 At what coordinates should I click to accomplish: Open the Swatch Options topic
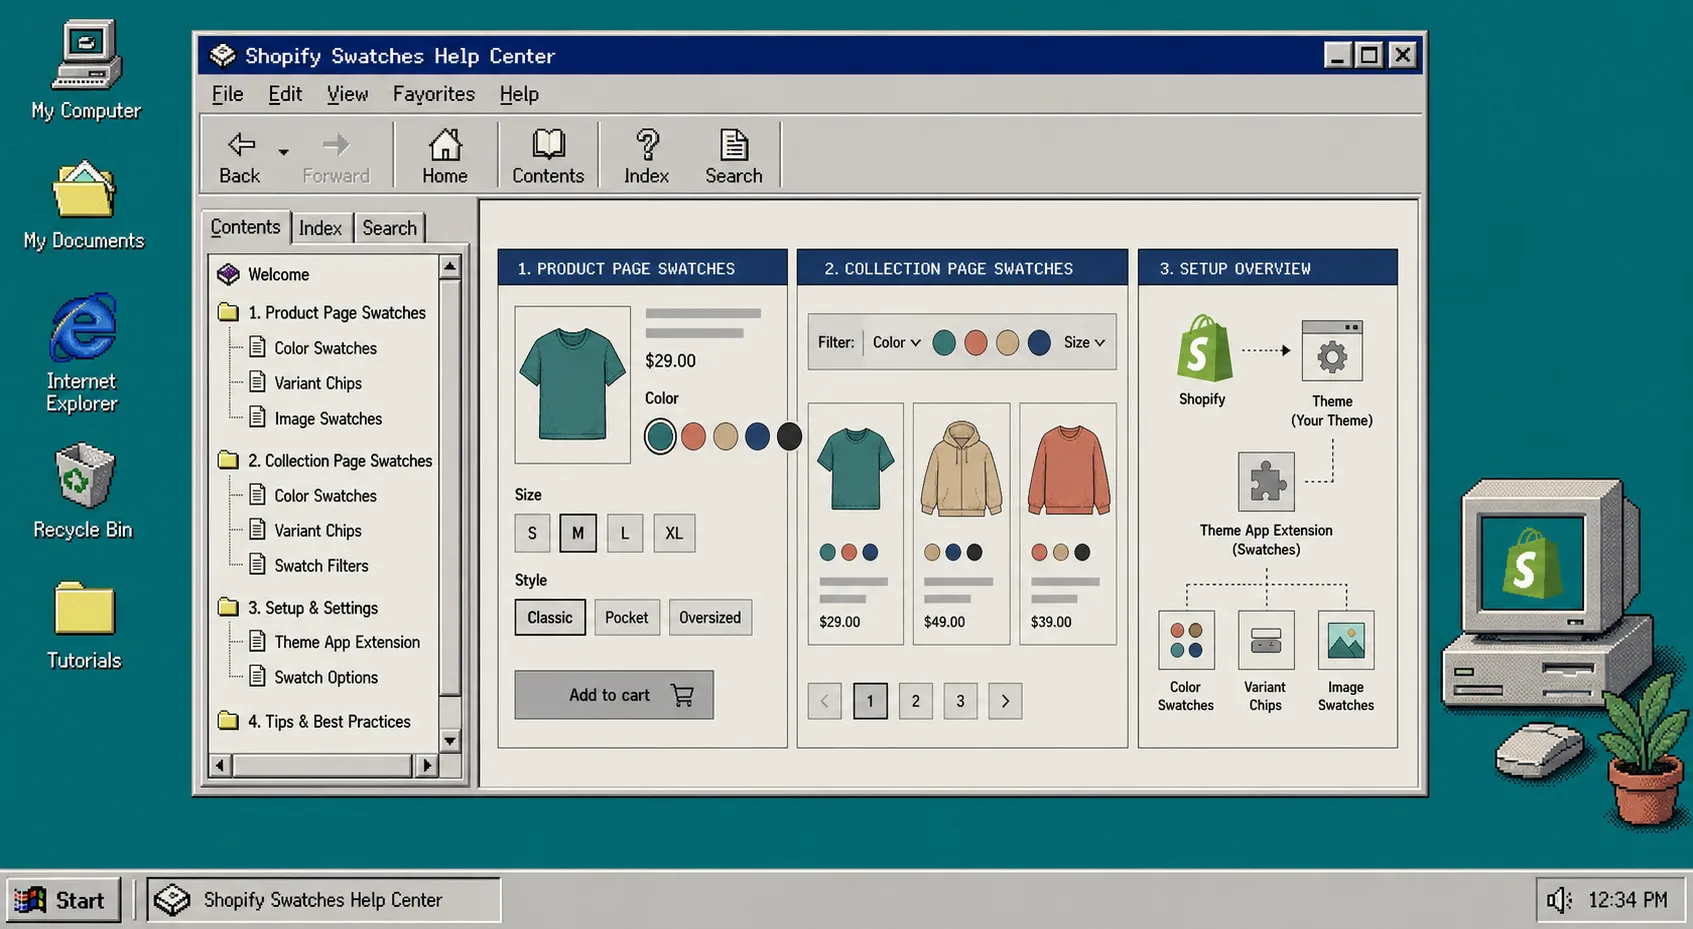pos(326,677)
